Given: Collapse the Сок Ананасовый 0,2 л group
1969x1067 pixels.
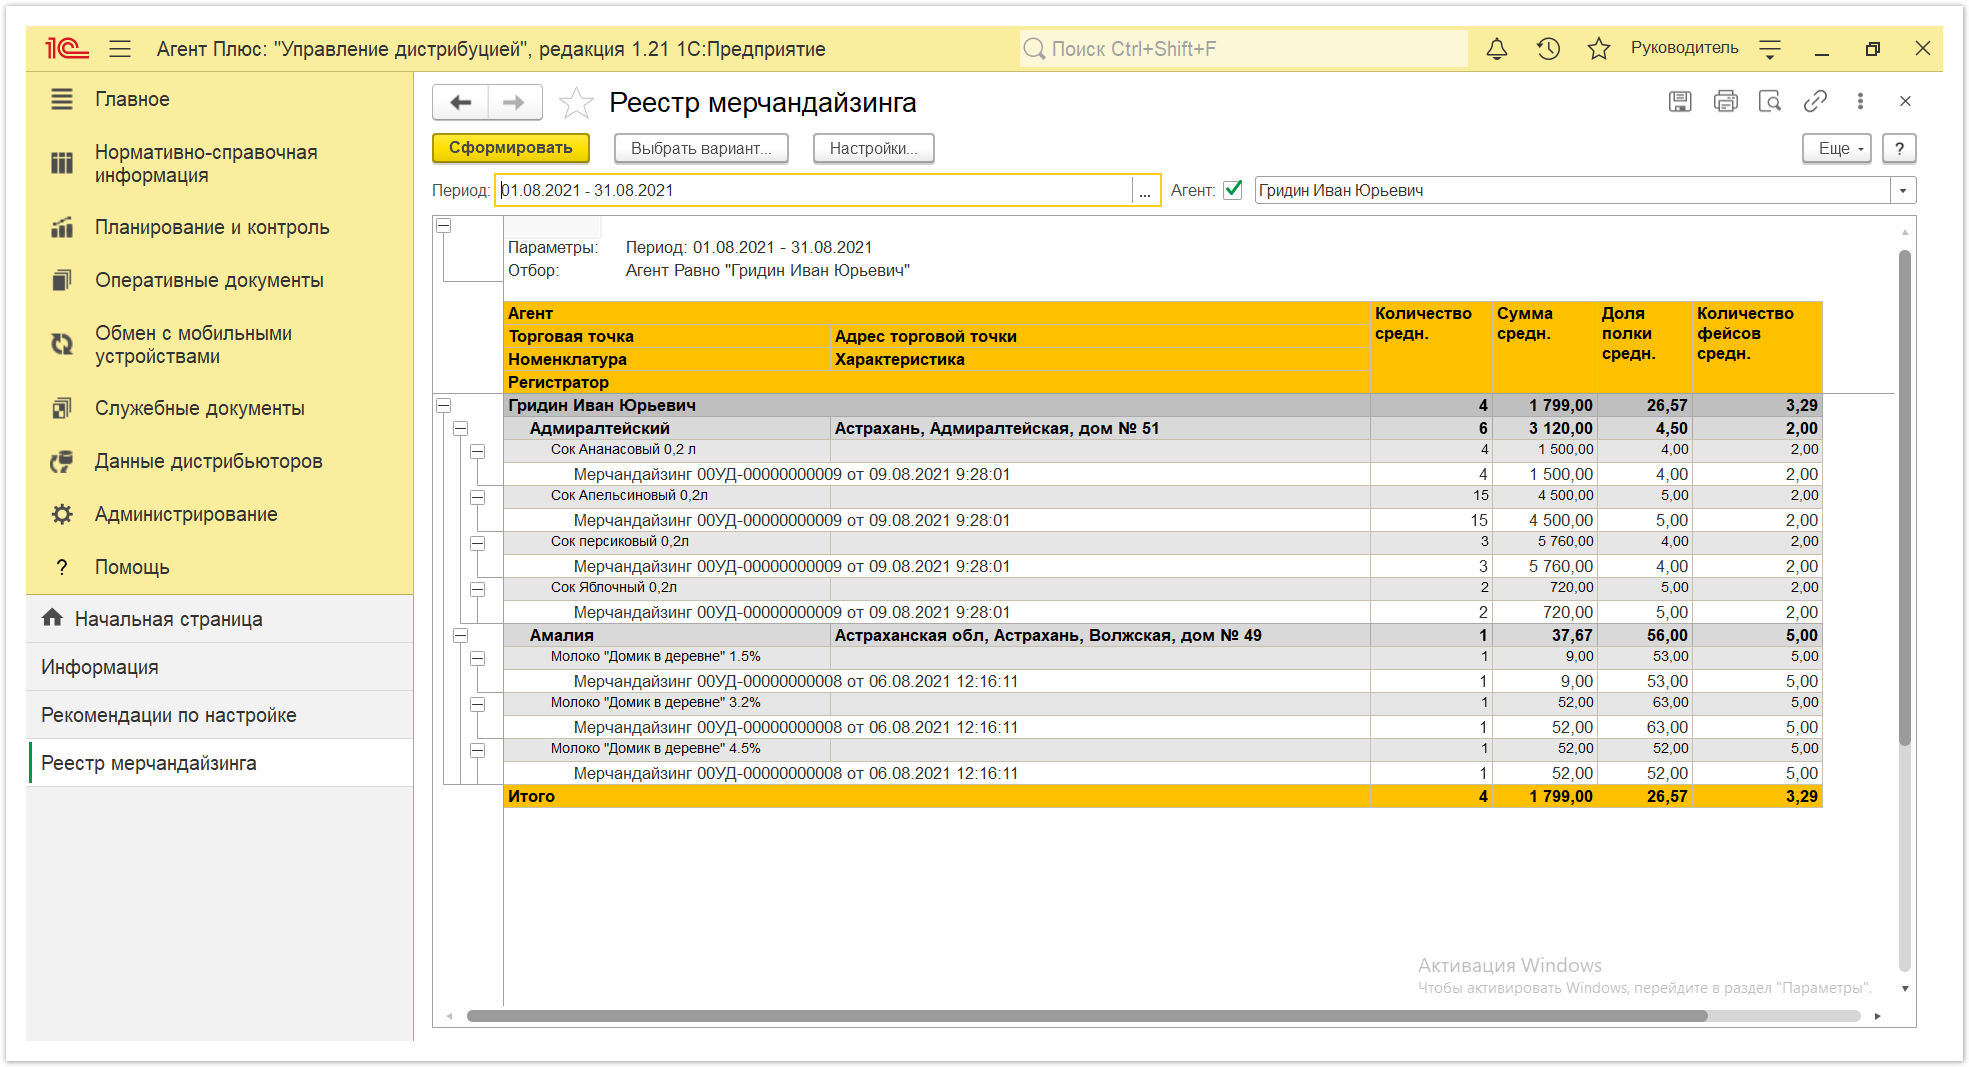Looking at the screenshot, I should (478, 451).
